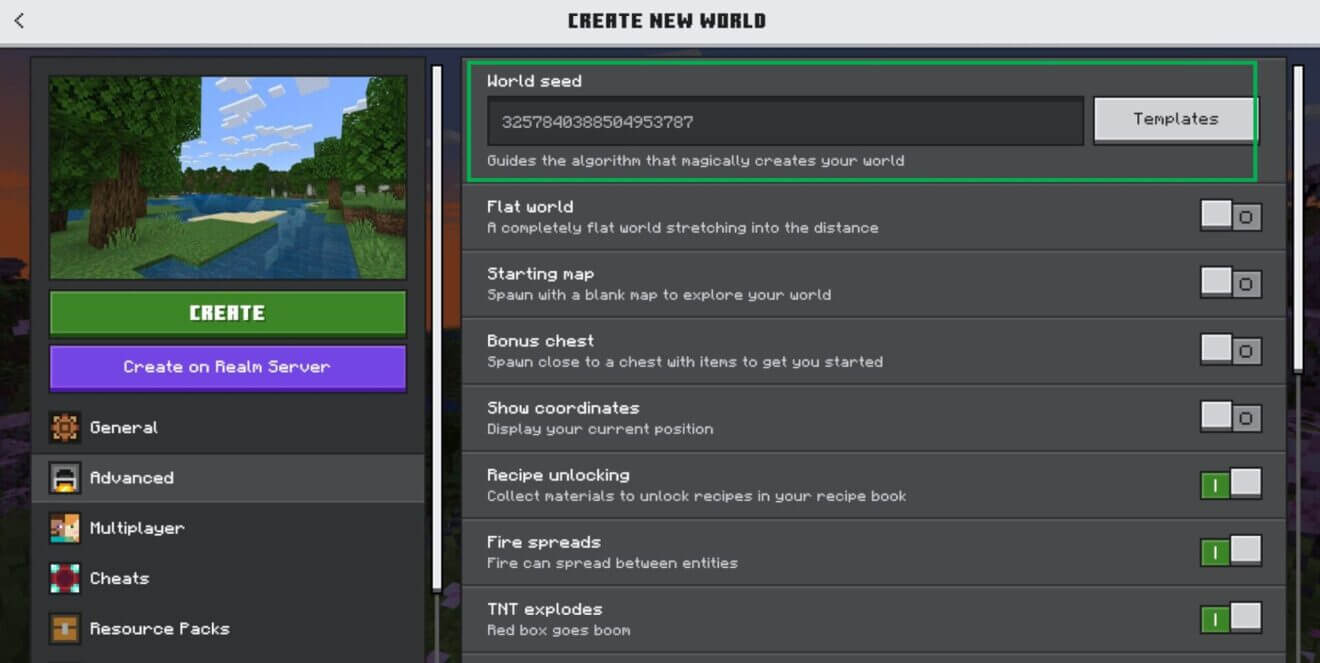Click 'Red box goes boom' description

[558, 630]
